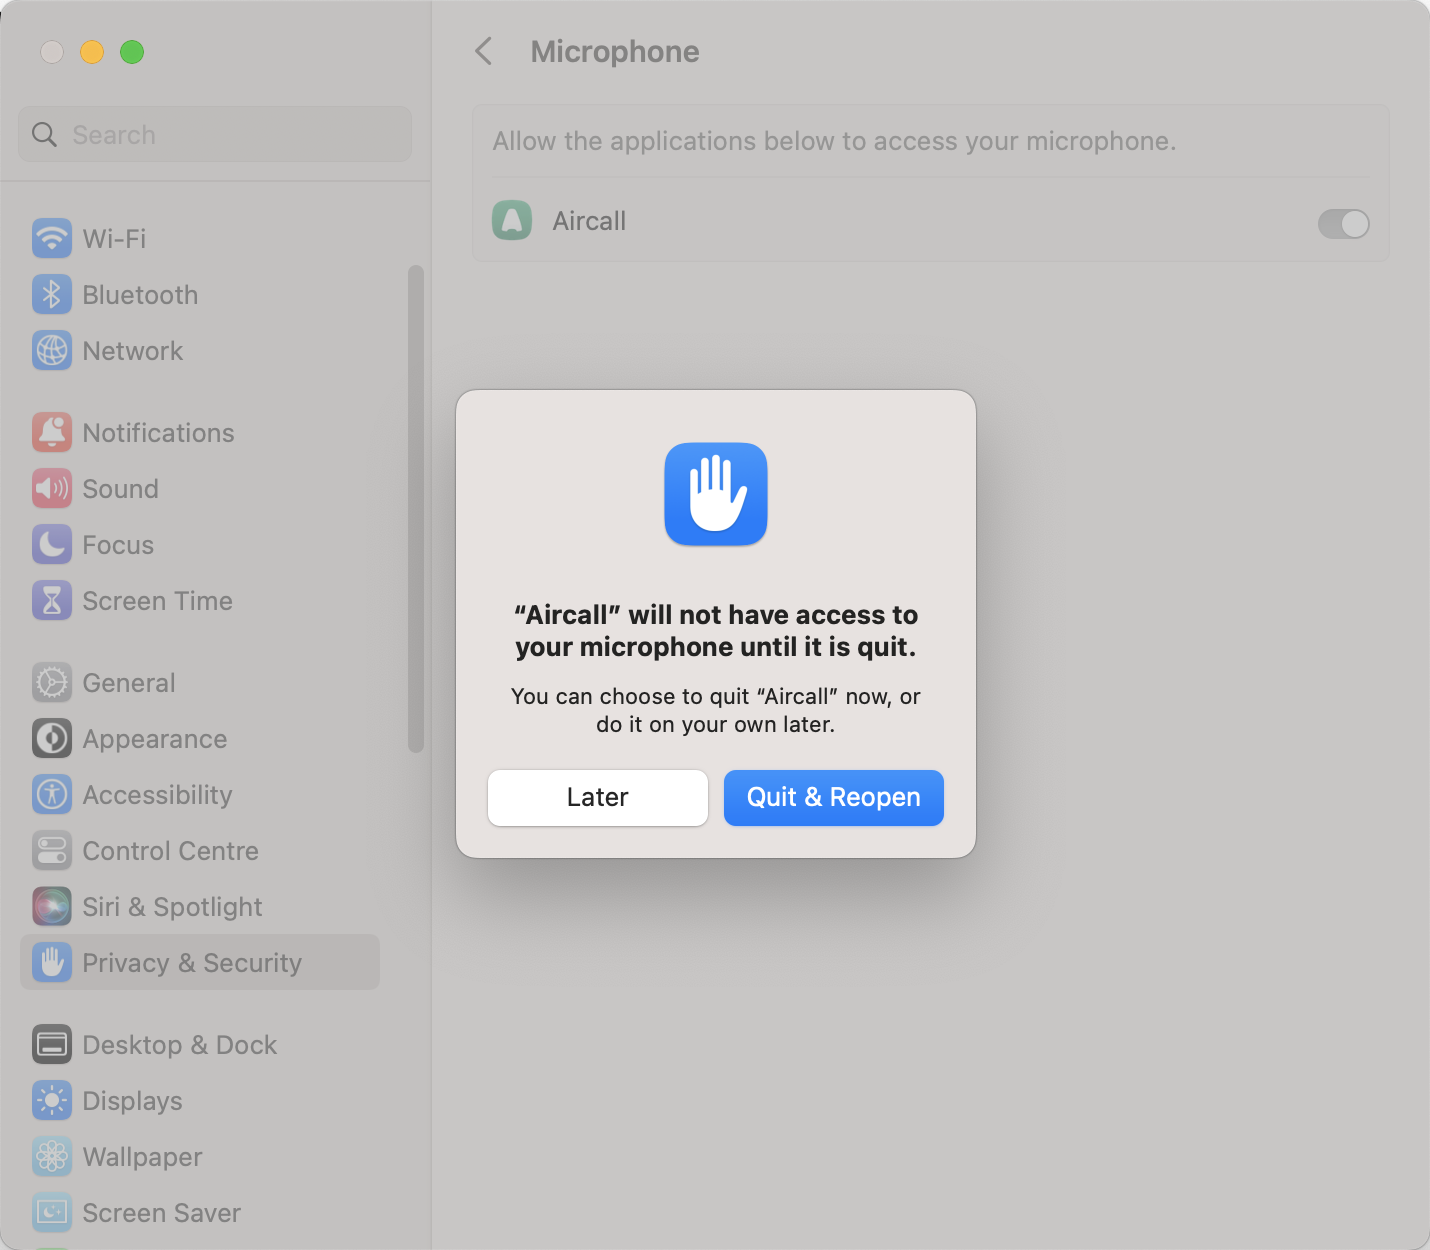Viewport: 1430px width, 1250px height.
Task: Click the General gear icon
Action: coord(52,682)
